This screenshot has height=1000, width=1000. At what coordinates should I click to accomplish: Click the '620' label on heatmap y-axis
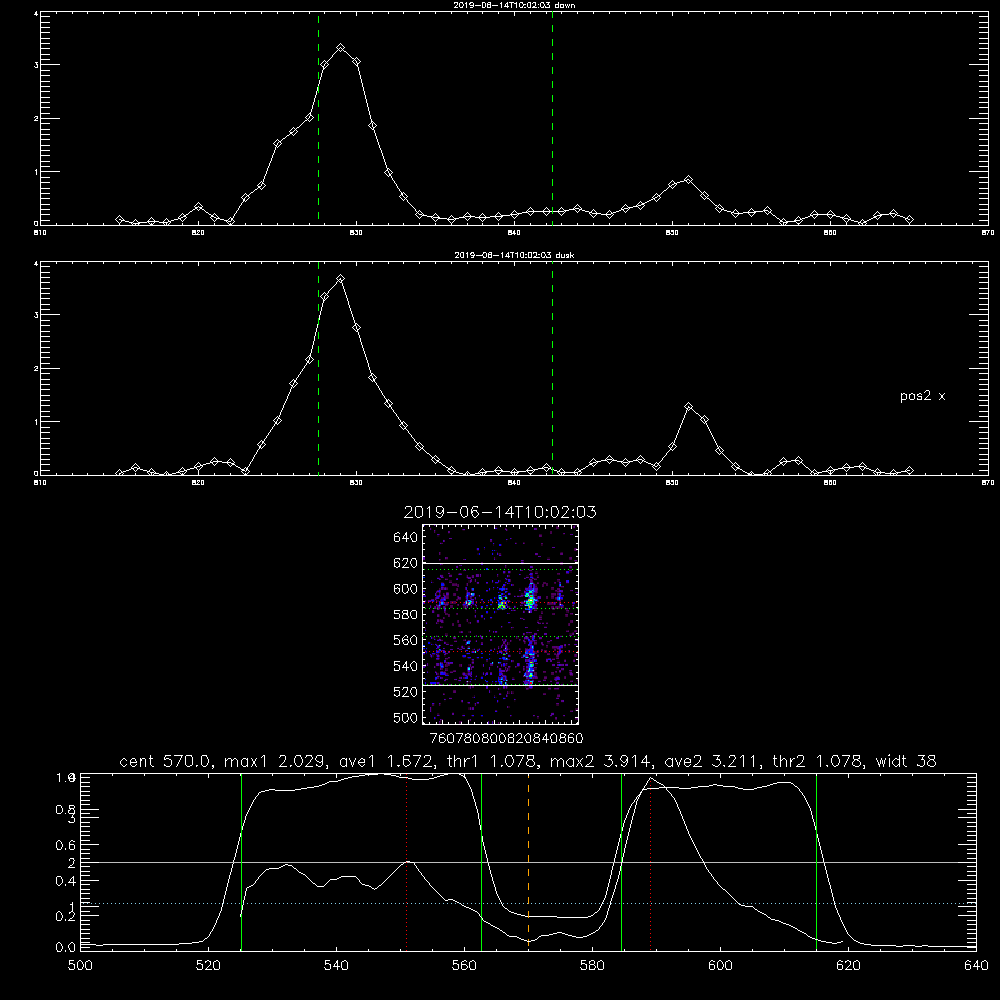click(406, 563)
